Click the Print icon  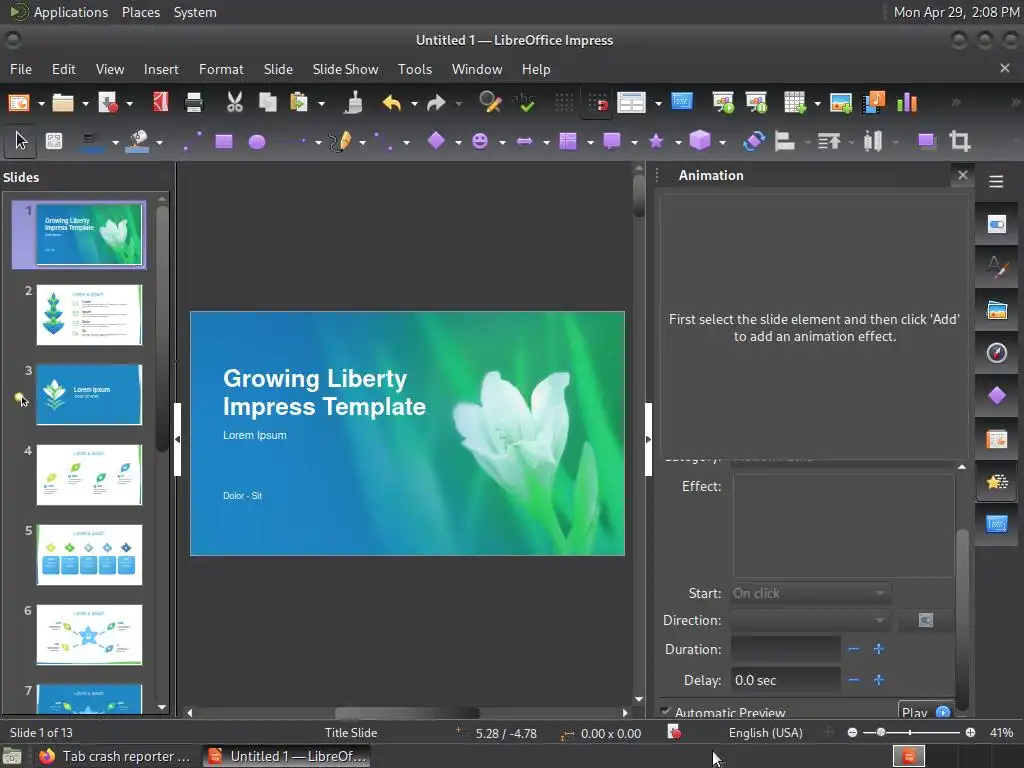(194, 103)
